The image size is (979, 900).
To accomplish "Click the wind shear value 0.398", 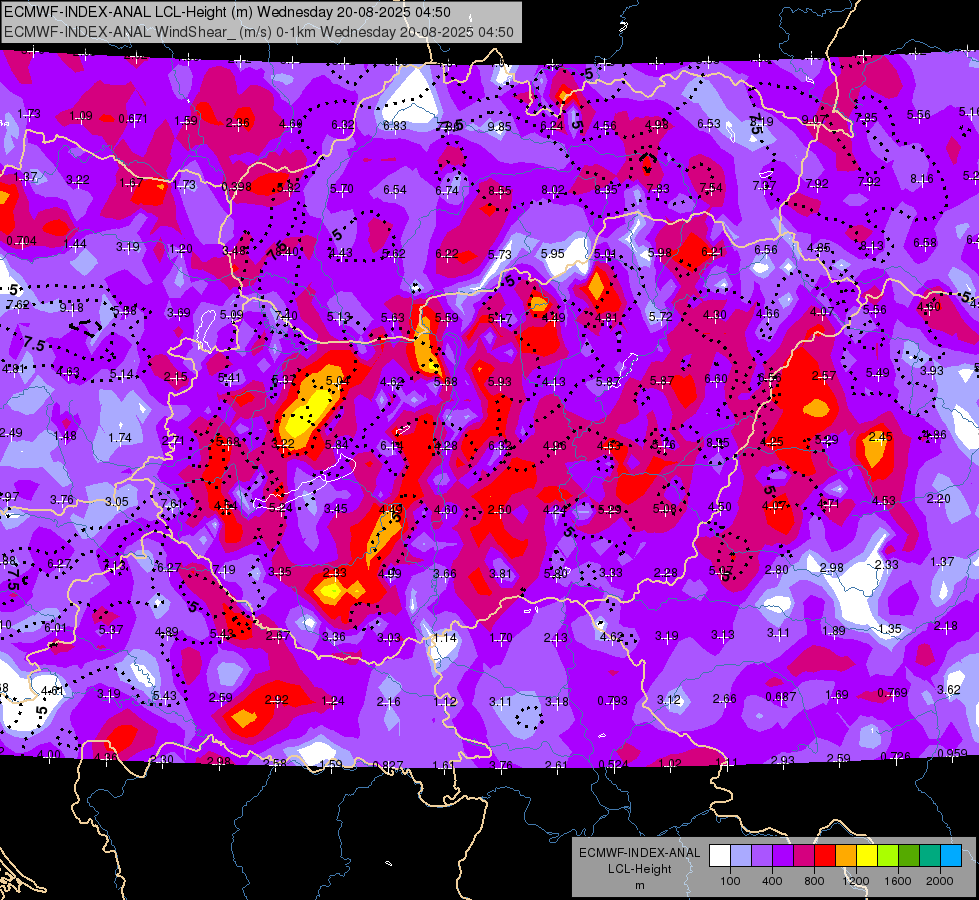I will pos(237,187).
